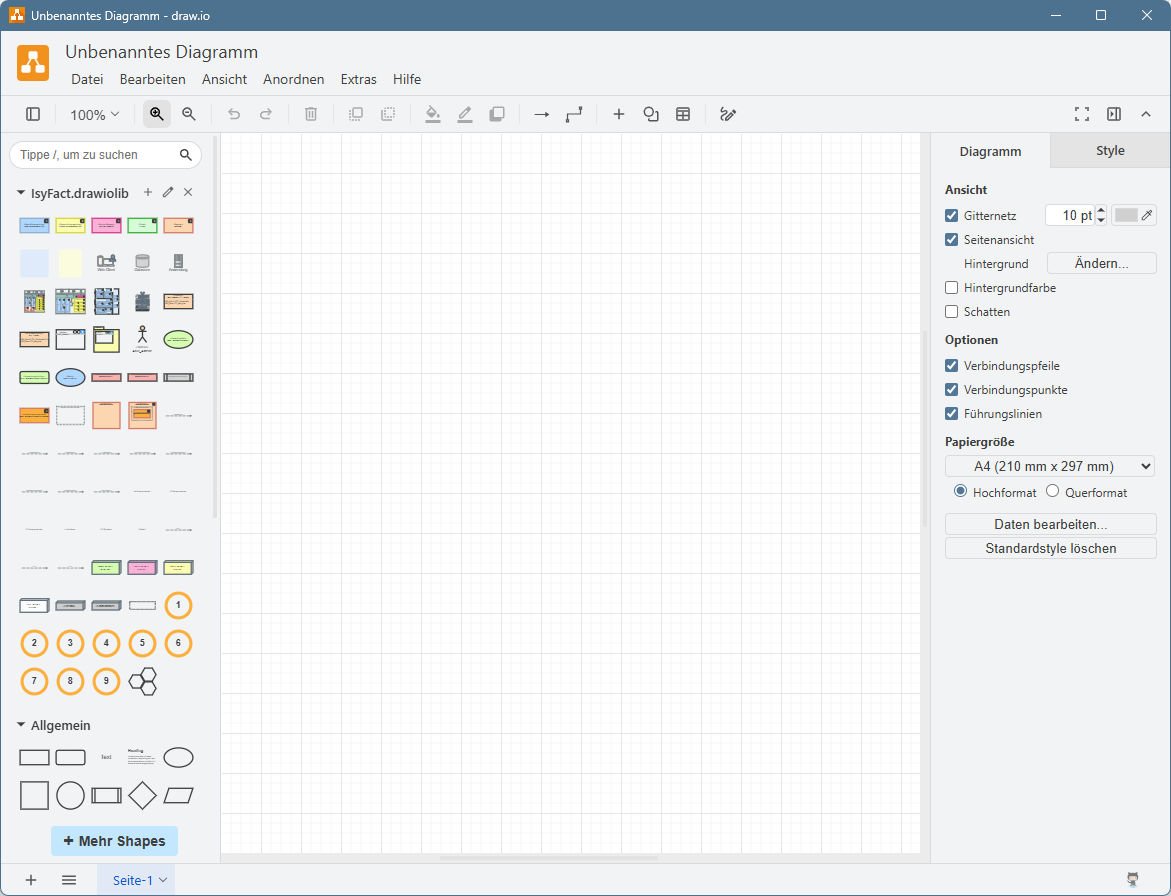Select the Querformat radio button
Screen dimensions: 1171x896
[x=1052, y=491]
